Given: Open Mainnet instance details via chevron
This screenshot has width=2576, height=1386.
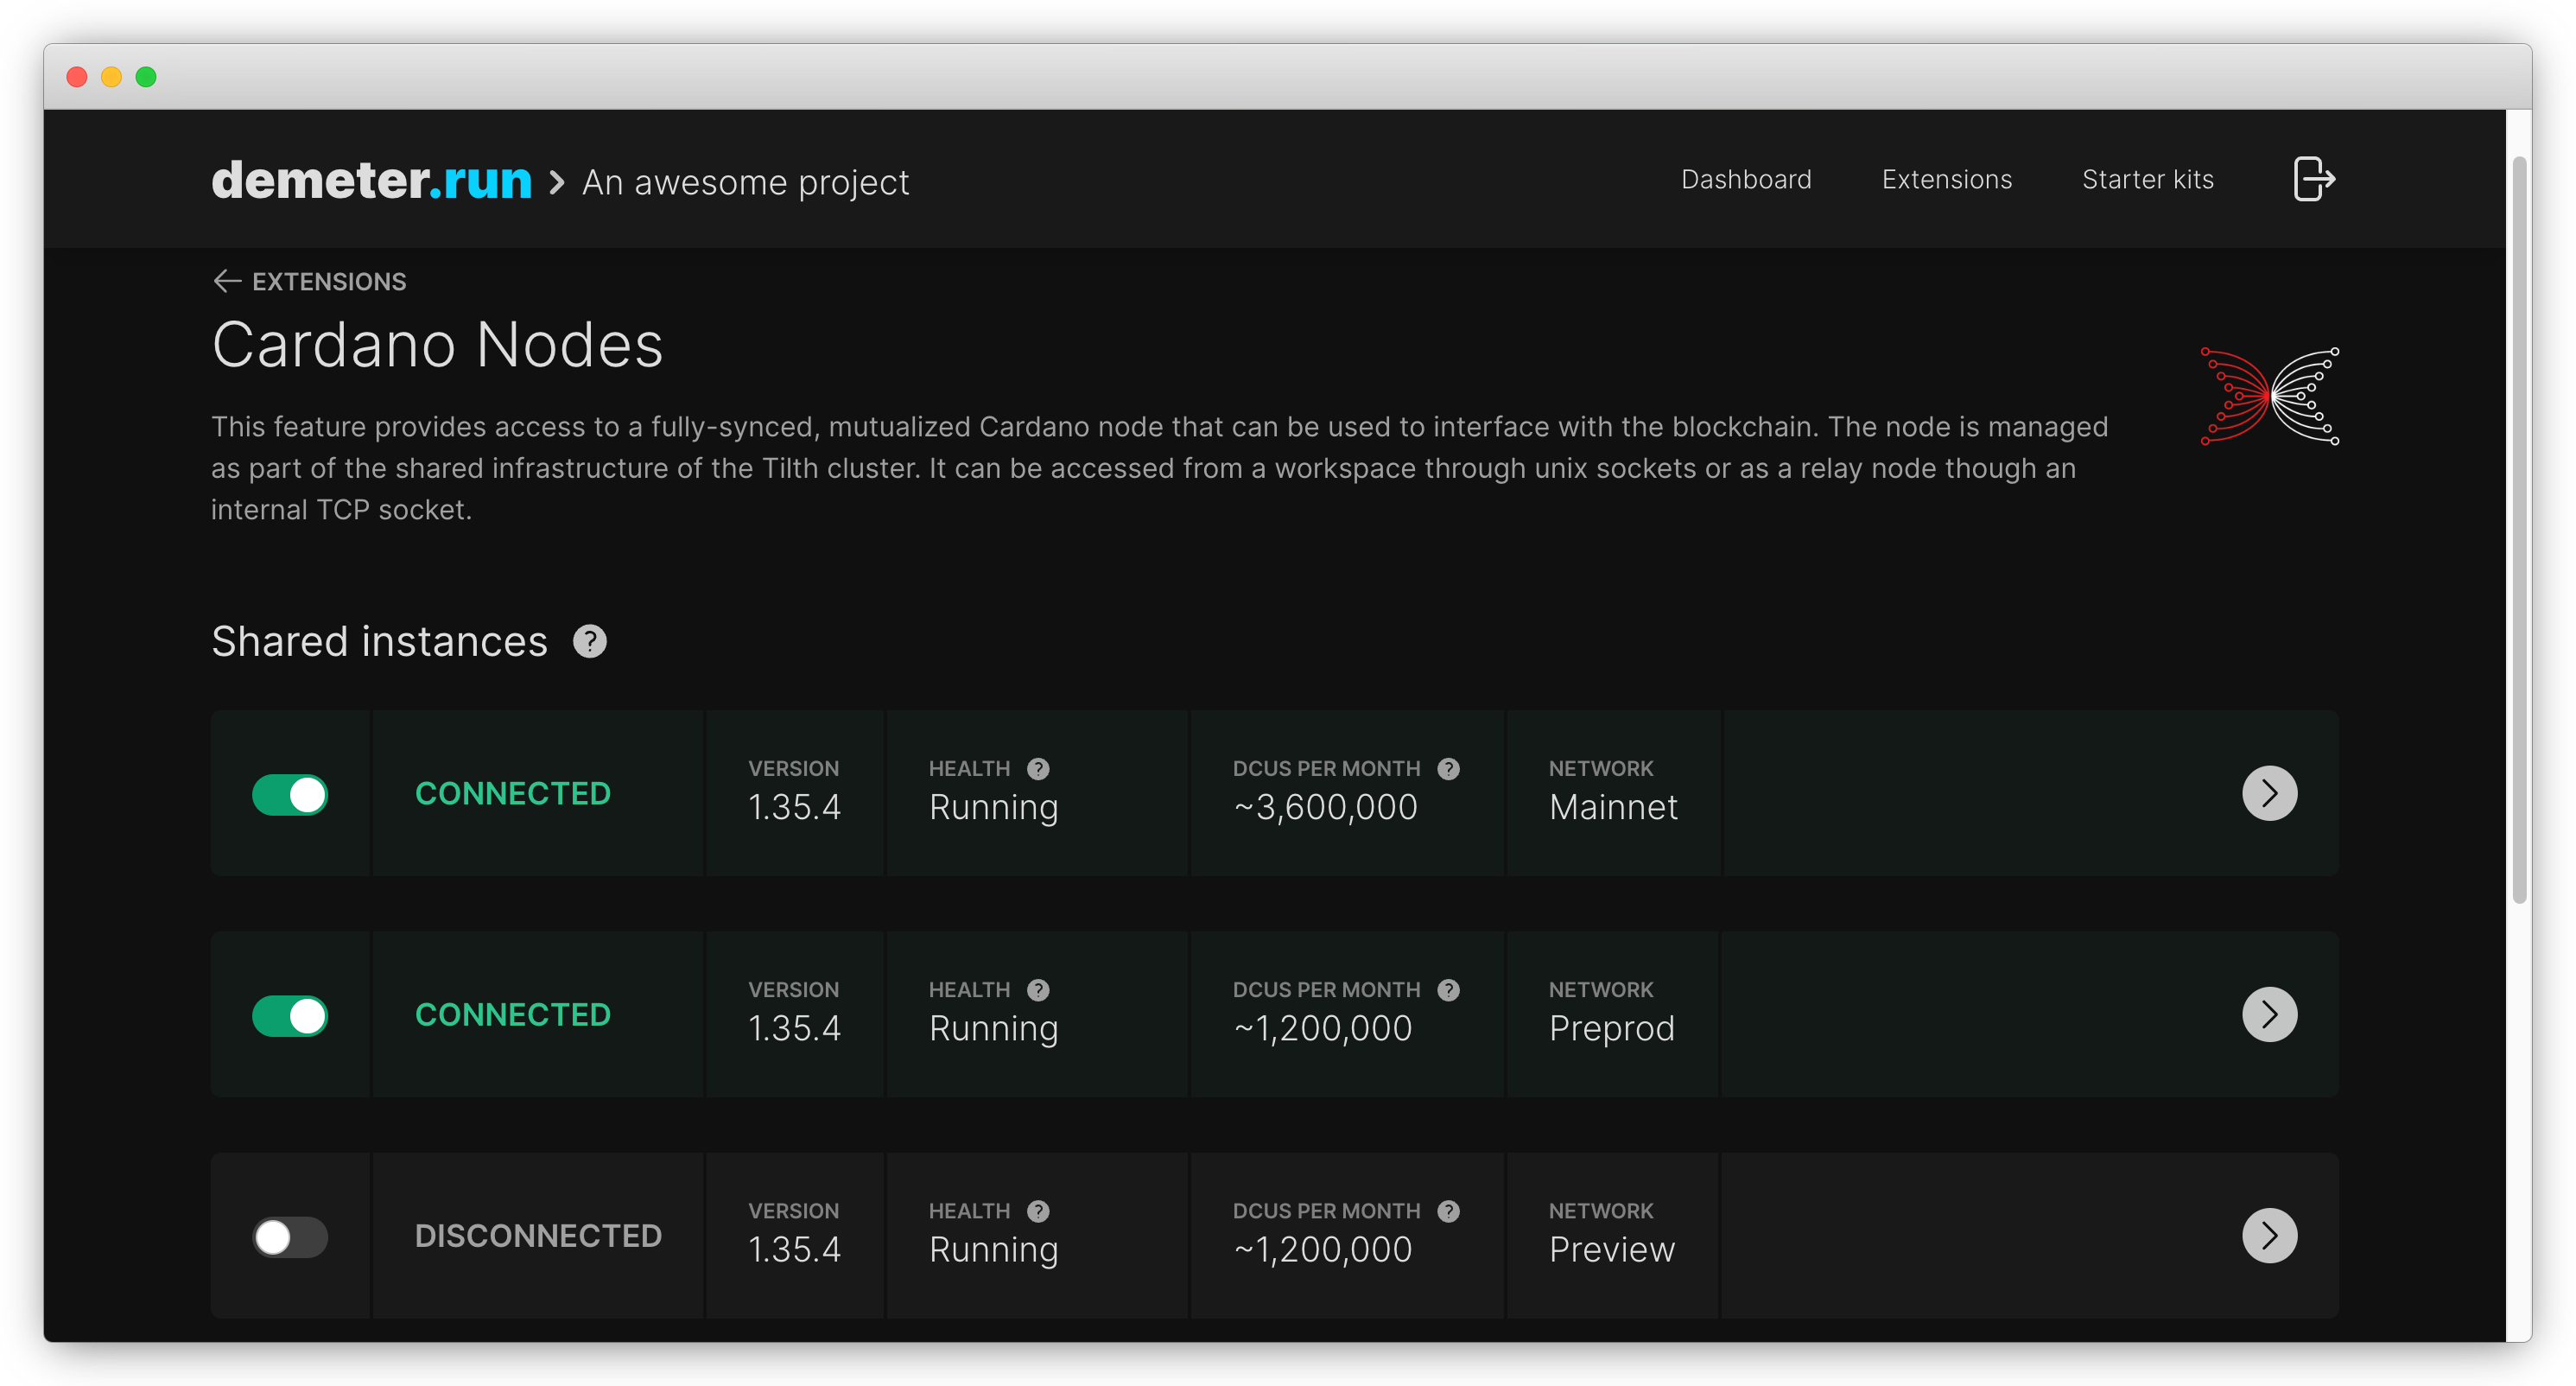Looking at the screenshot, I should pos(2269,794).
